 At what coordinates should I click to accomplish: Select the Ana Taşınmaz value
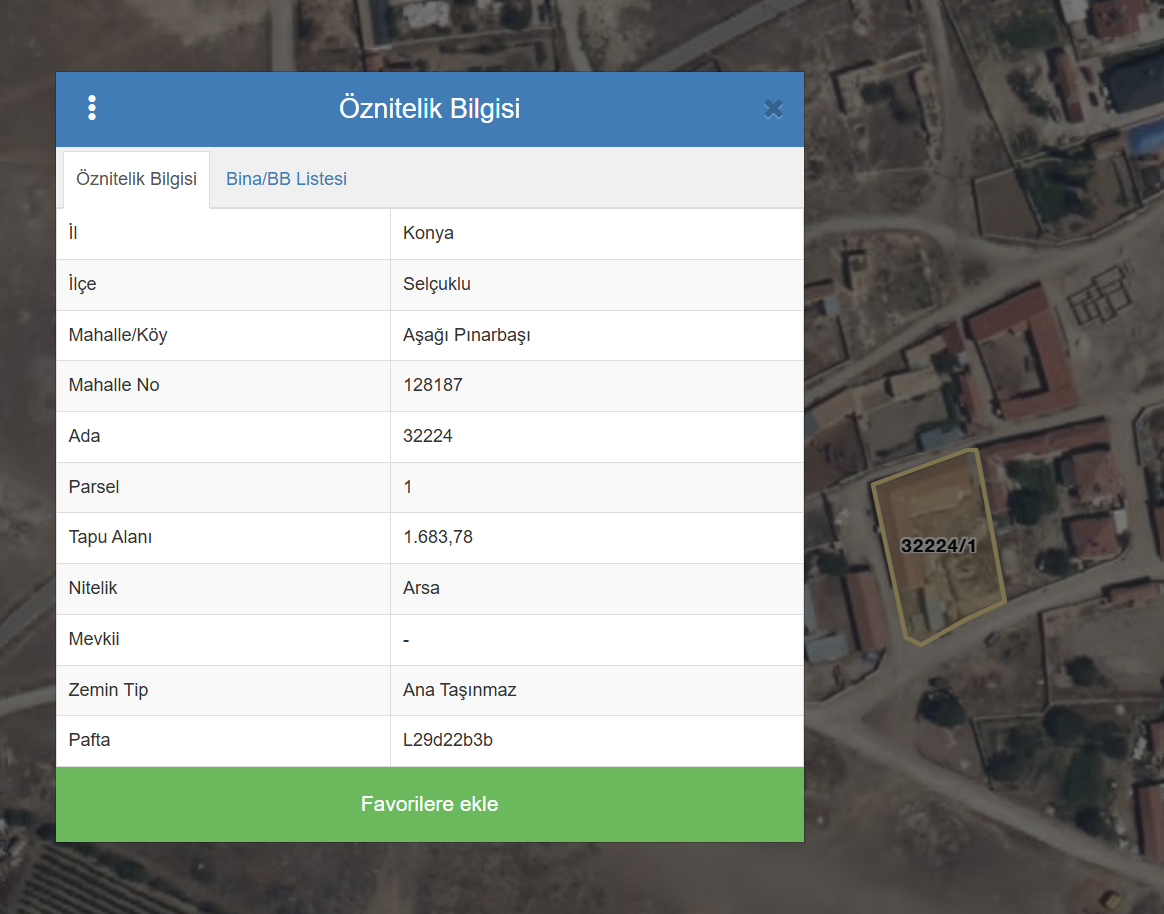click(459, 690)
